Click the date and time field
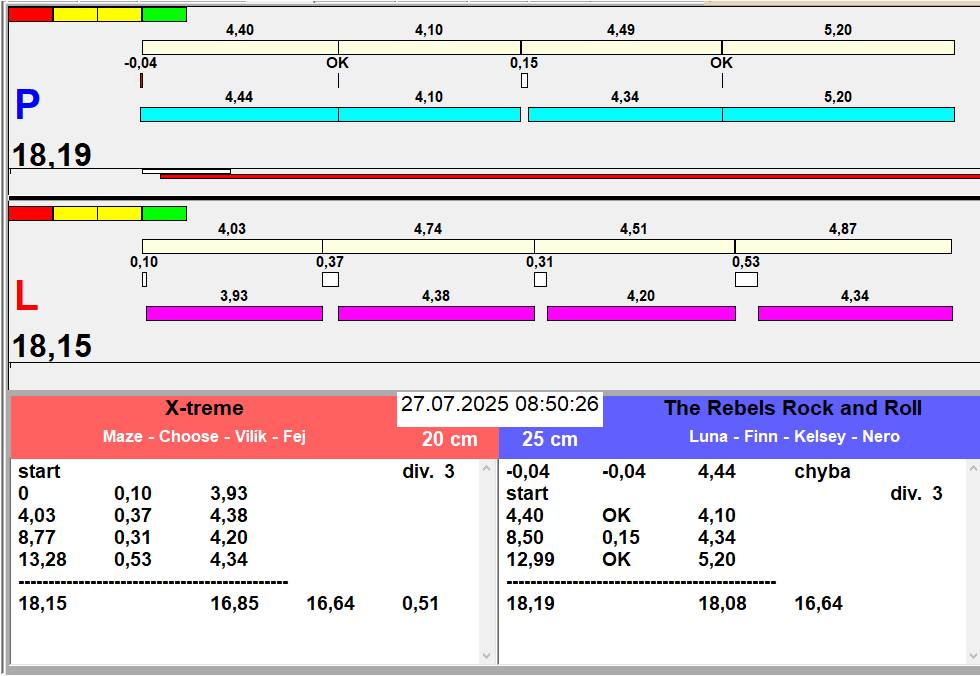Screen dimensions: 980x676 500,405
